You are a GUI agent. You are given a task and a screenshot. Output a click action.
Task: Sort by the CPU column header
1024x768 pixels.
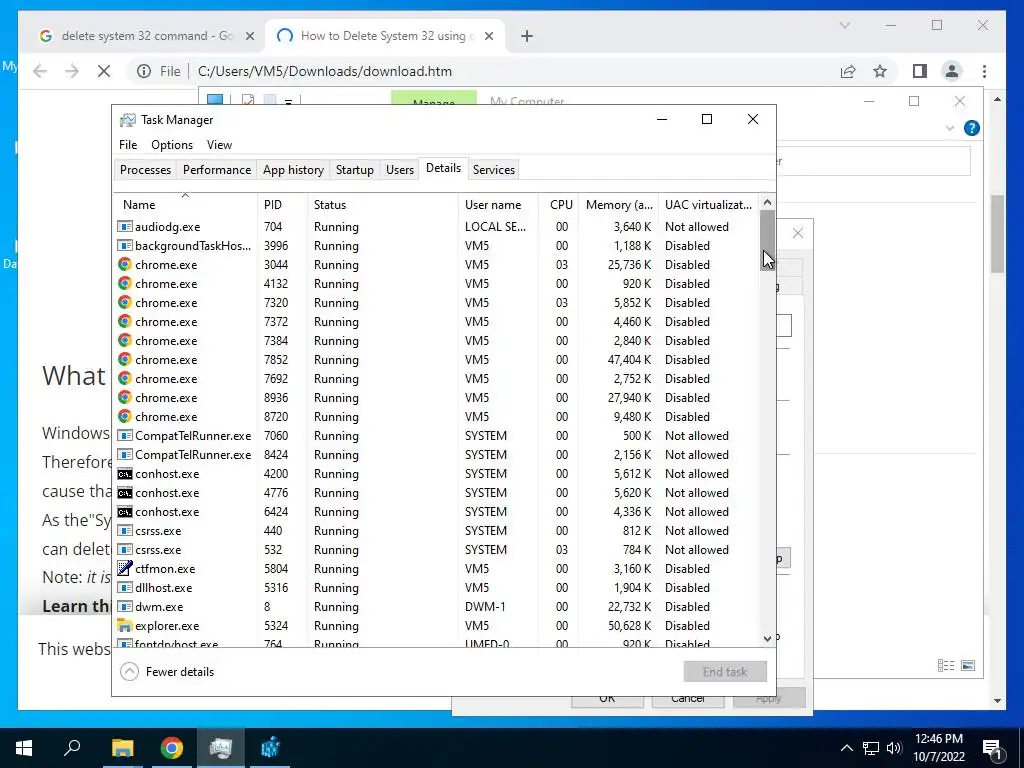pos(559,204)
